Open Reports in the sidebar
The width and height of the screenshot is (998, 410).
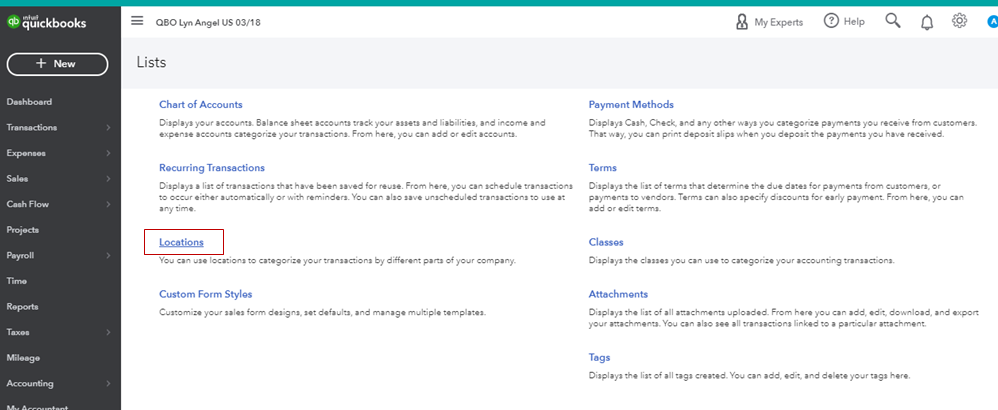click(22, 306)
